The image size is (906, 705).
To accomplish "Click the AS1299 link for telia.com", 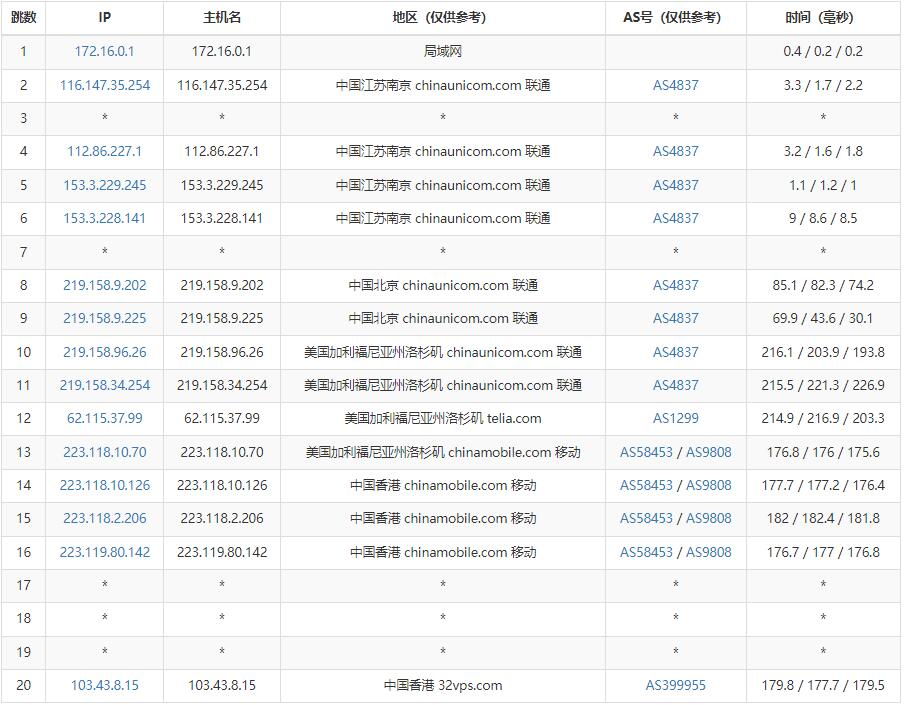I will [x=675, y=418].
